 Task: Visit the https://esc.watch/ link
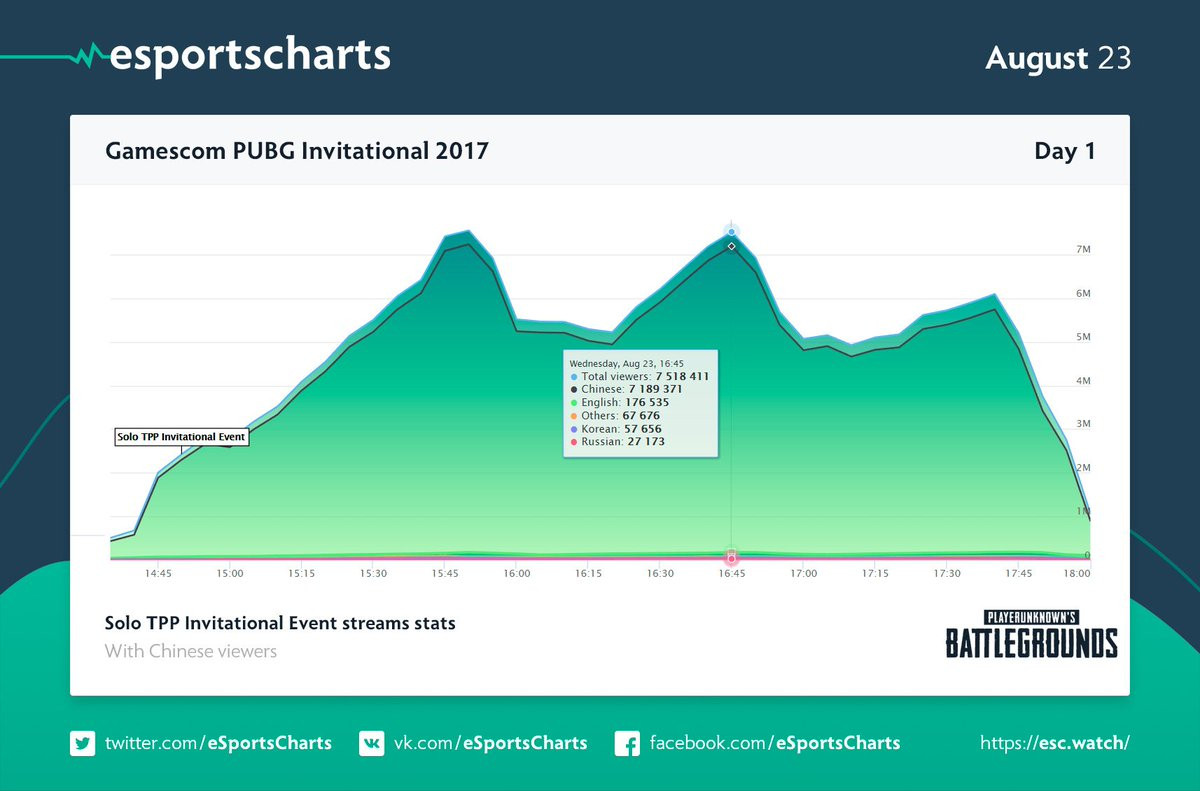click(1056, 743)
